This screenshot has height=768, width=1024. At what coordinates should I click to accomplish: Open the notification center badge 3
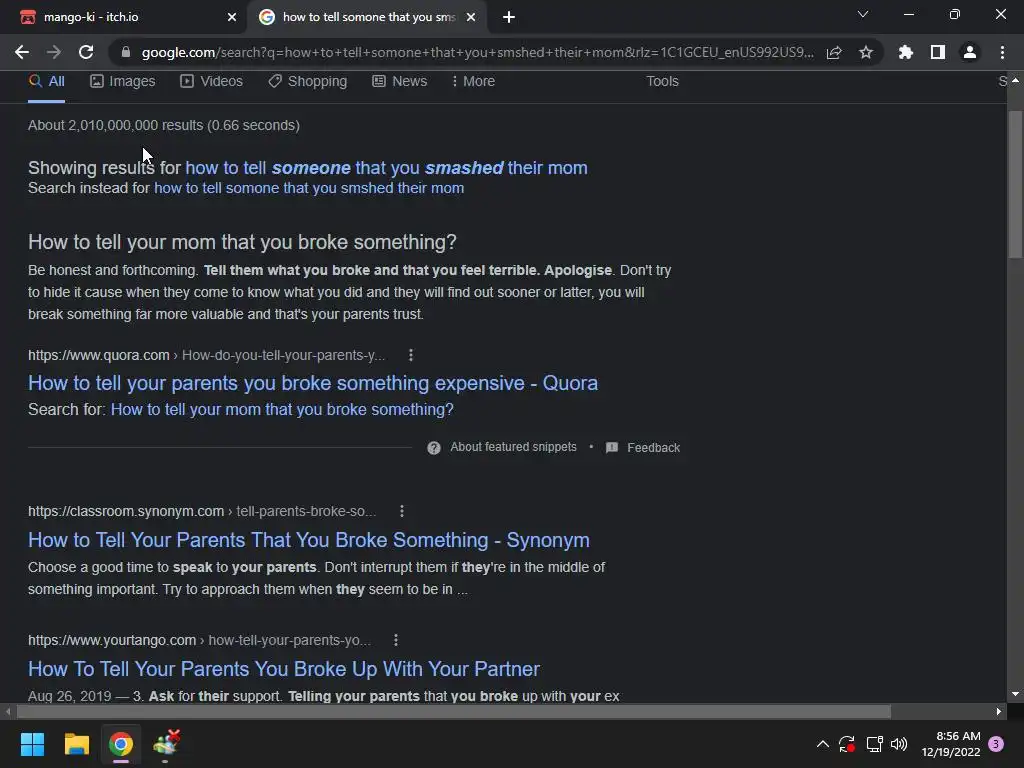pyautogui.click(x=996, y=744)
